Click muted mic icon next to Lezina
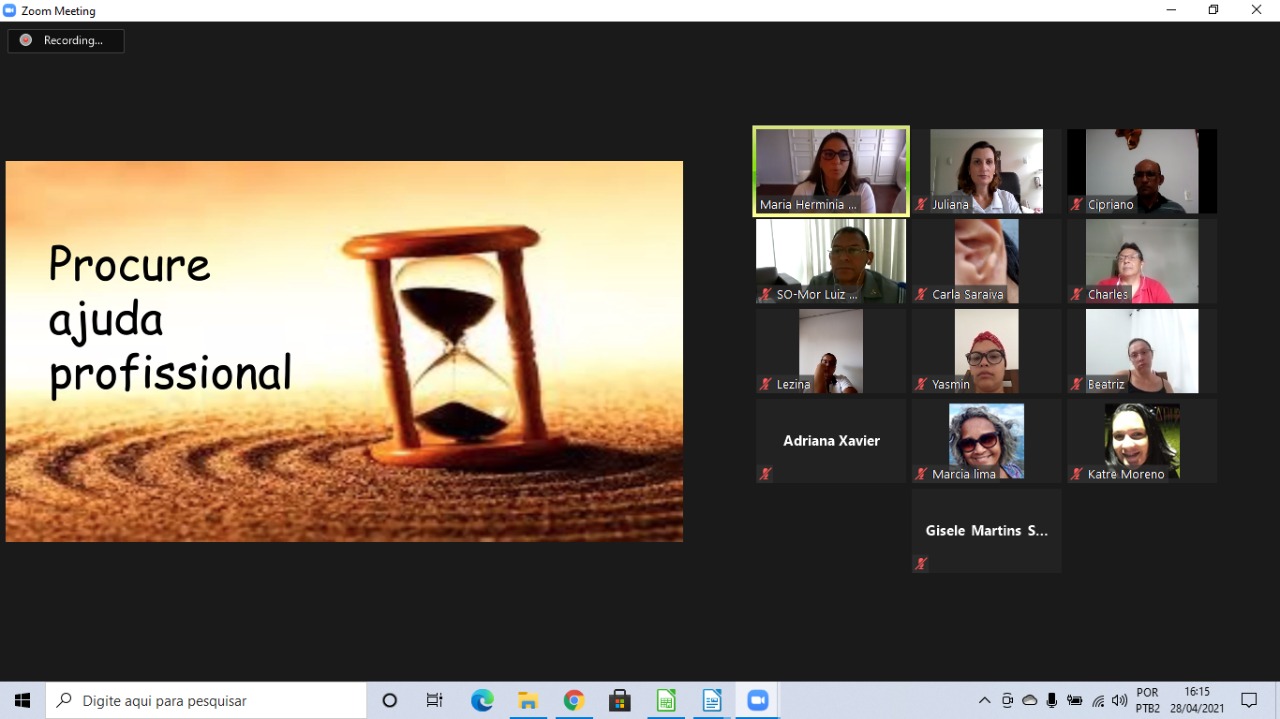This screenshot has width=1280, height=719. pos(766,384)
